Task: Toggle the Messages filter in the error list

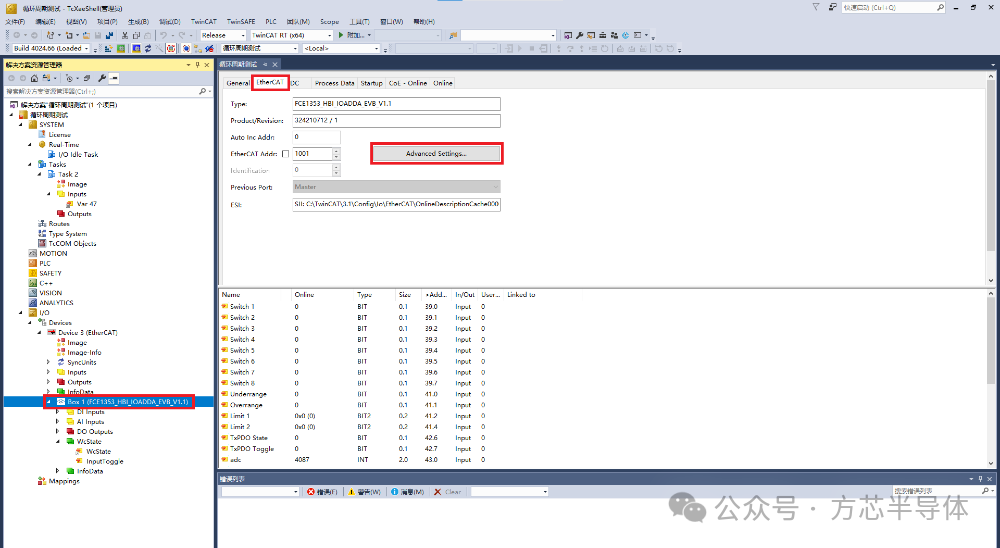Action: (x=408, y=492)
